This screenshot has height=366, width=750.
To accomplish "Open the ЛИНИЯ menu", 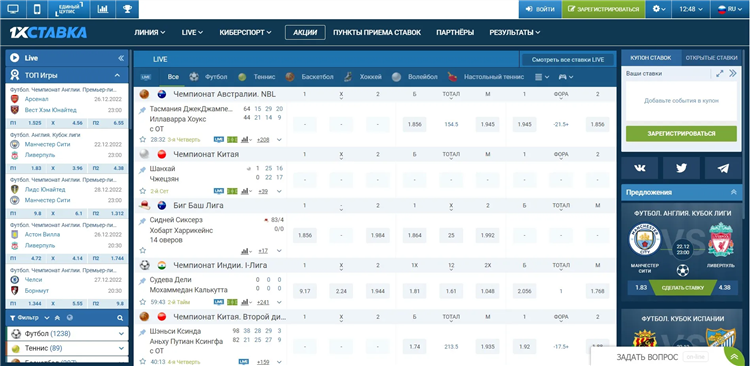I will [x=150, y=33].
